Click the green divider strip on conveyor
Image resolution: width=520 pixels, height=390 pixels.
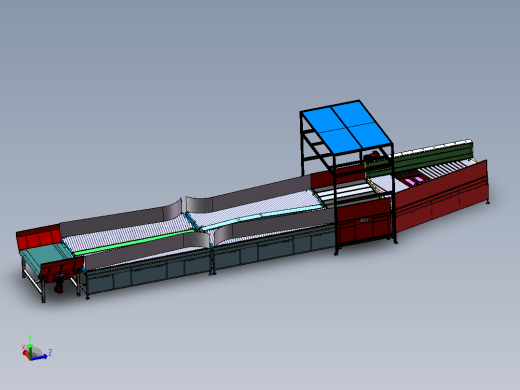[133, 242]
